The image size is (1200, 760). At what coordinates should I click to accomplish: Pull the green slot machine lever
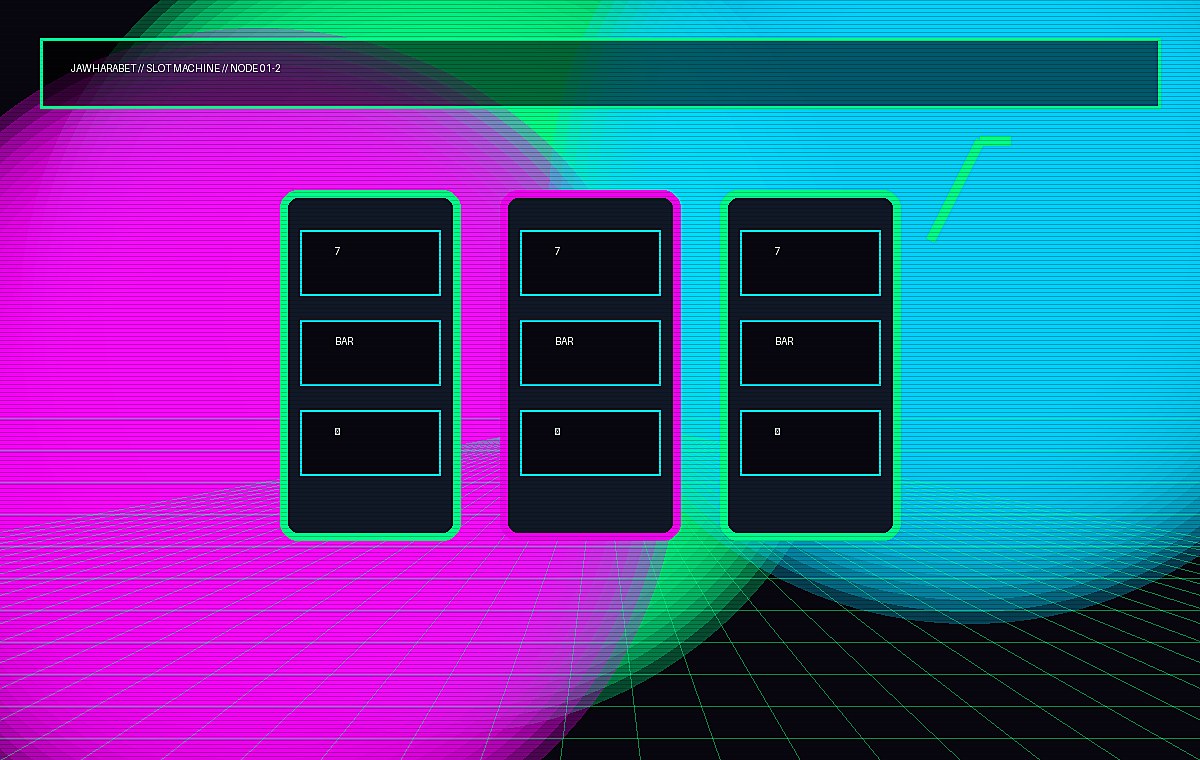click(x=969, y=189)
